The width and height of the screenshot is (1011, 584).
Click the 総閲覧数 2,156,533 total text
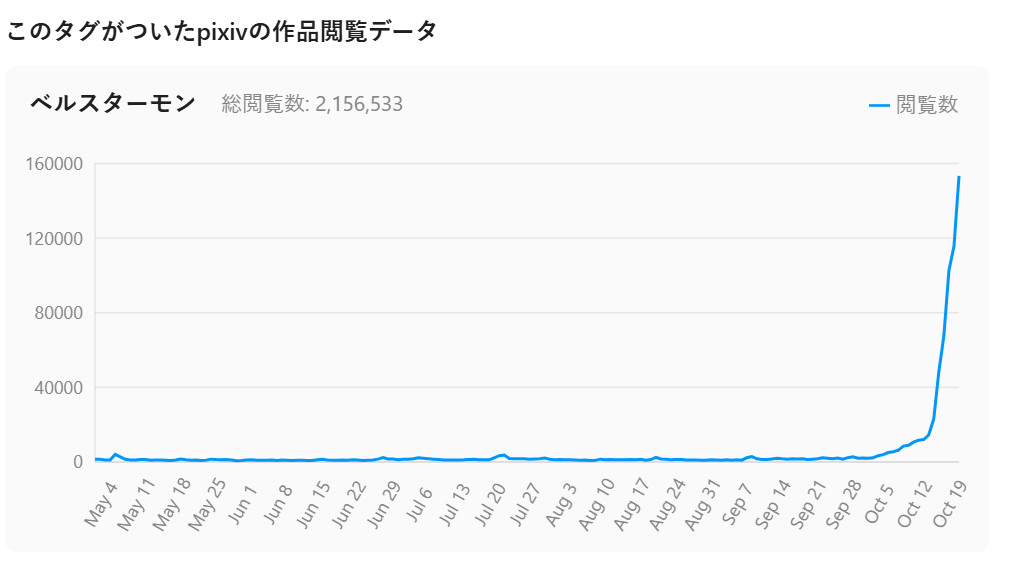312,104
